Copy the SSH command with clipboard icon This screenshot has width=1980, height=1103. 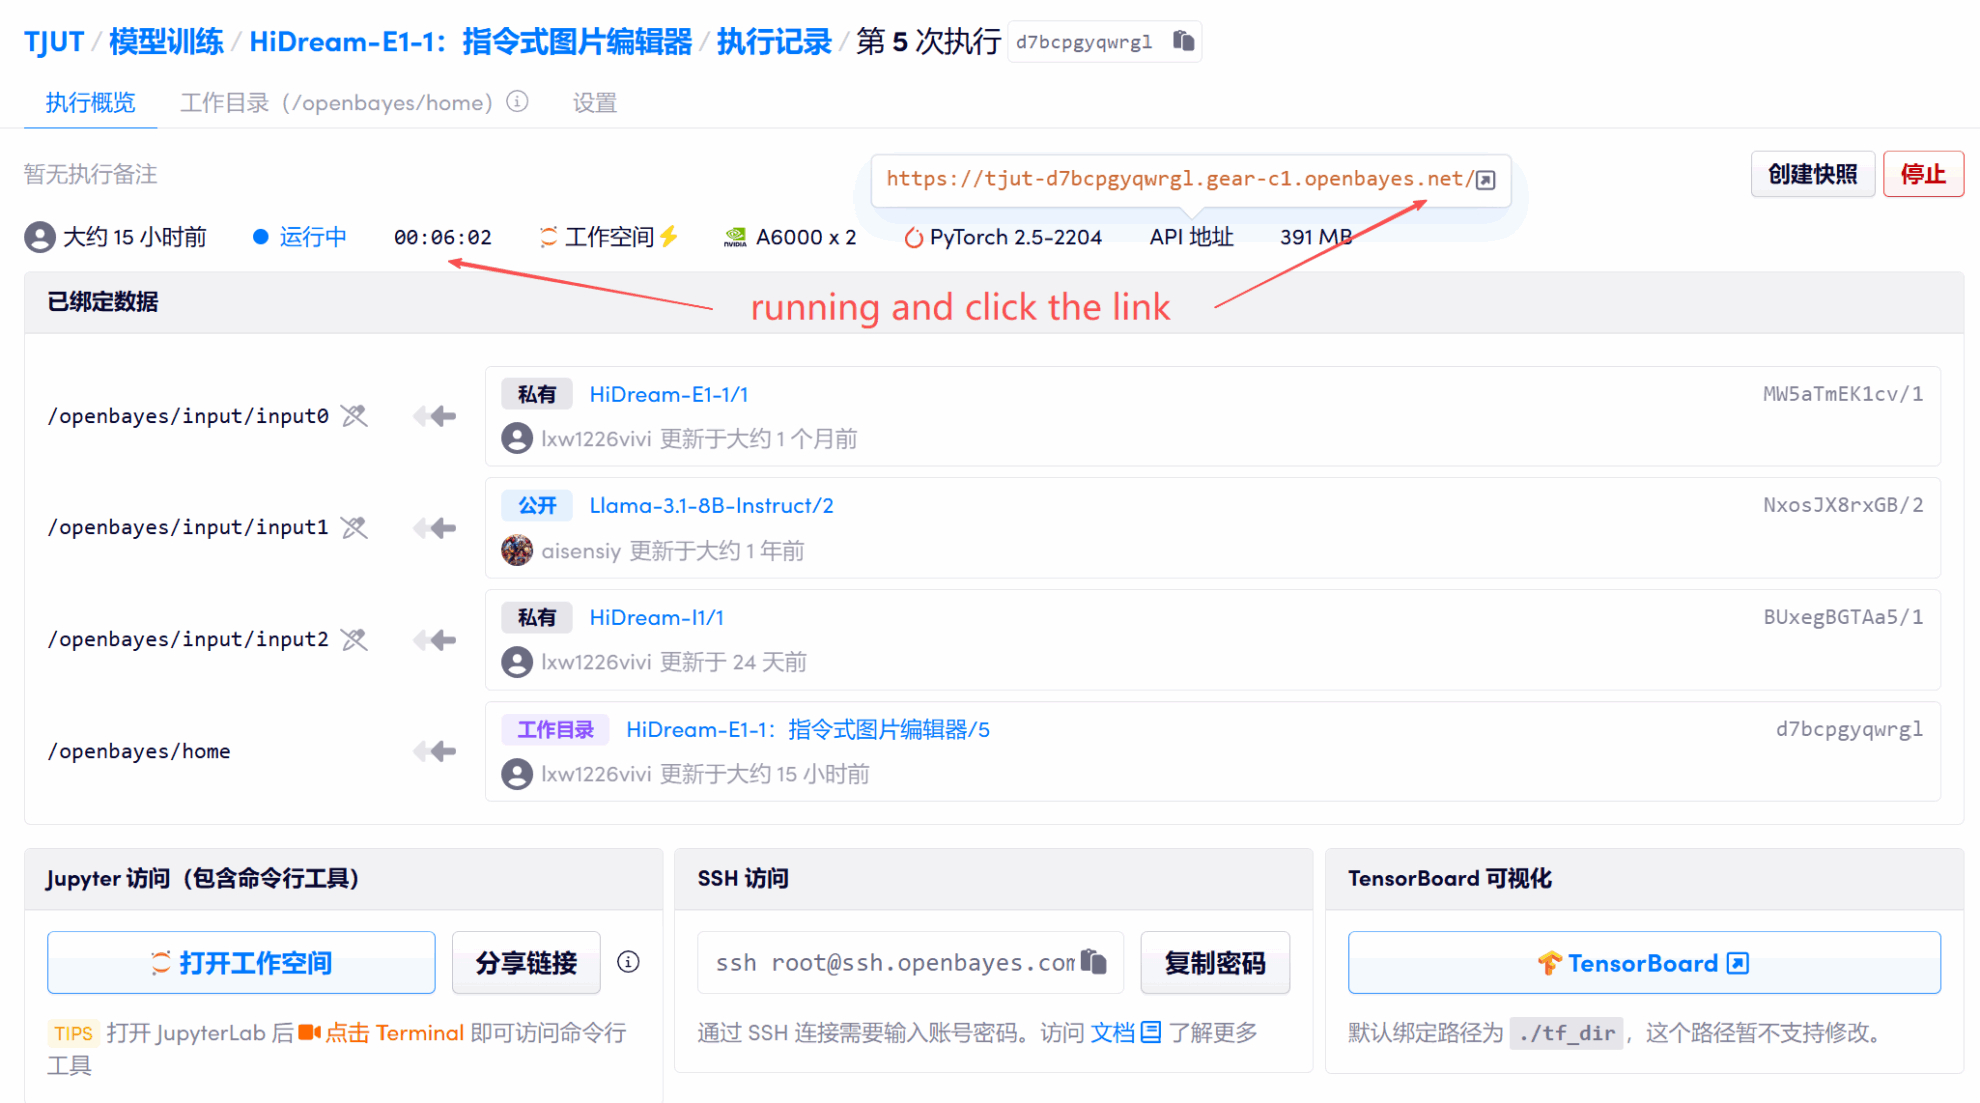(1094, 962)
